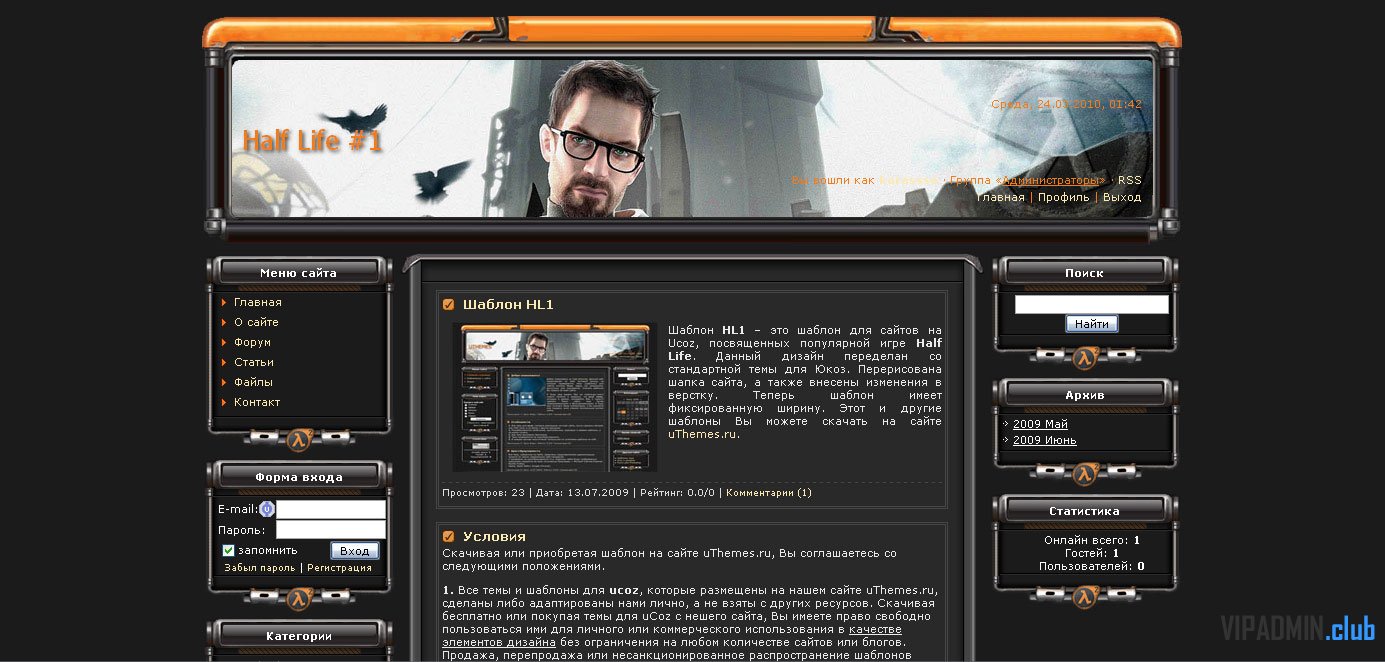Click the bullet icon next to 2009 Июнь
The image size is (1385, 662).
point(1006,440)
